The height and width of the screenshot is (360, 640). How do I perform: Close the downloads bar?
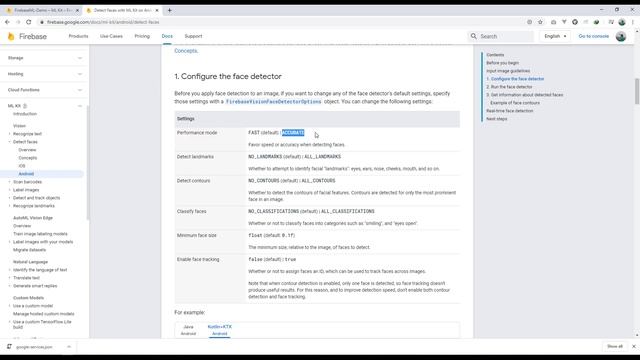[x=633, y=347]
